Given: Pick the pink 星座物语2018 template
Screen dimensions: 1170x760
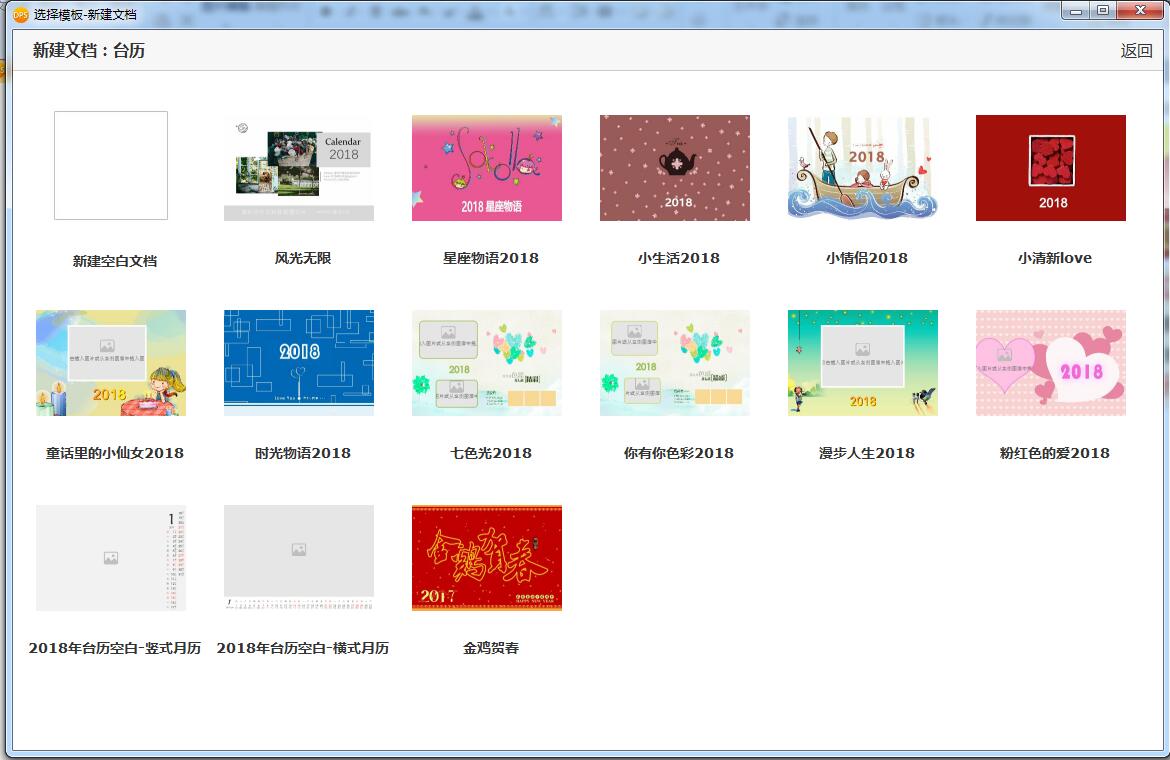Looking at the screenshot, I should click(x=487, y=168).
